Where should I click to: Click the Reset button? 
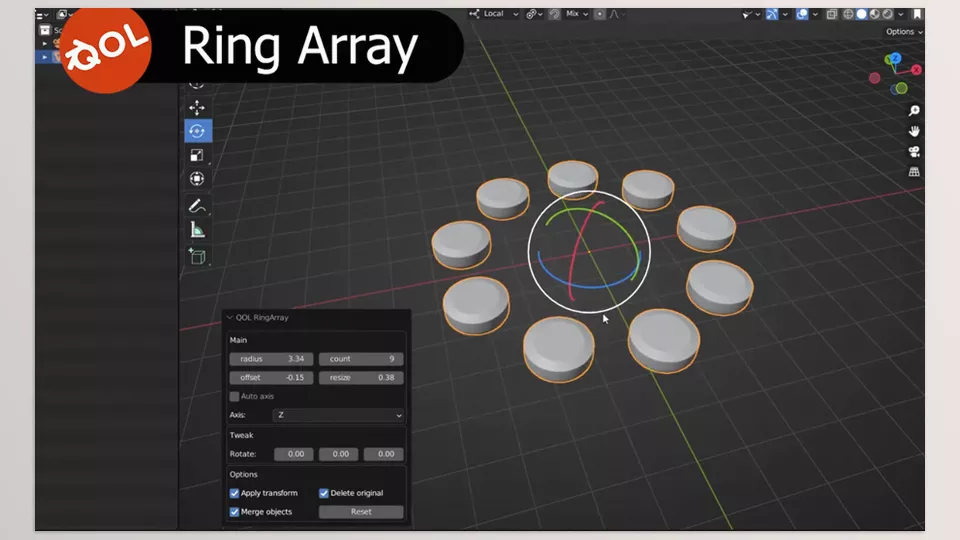(x=361, y=512)
